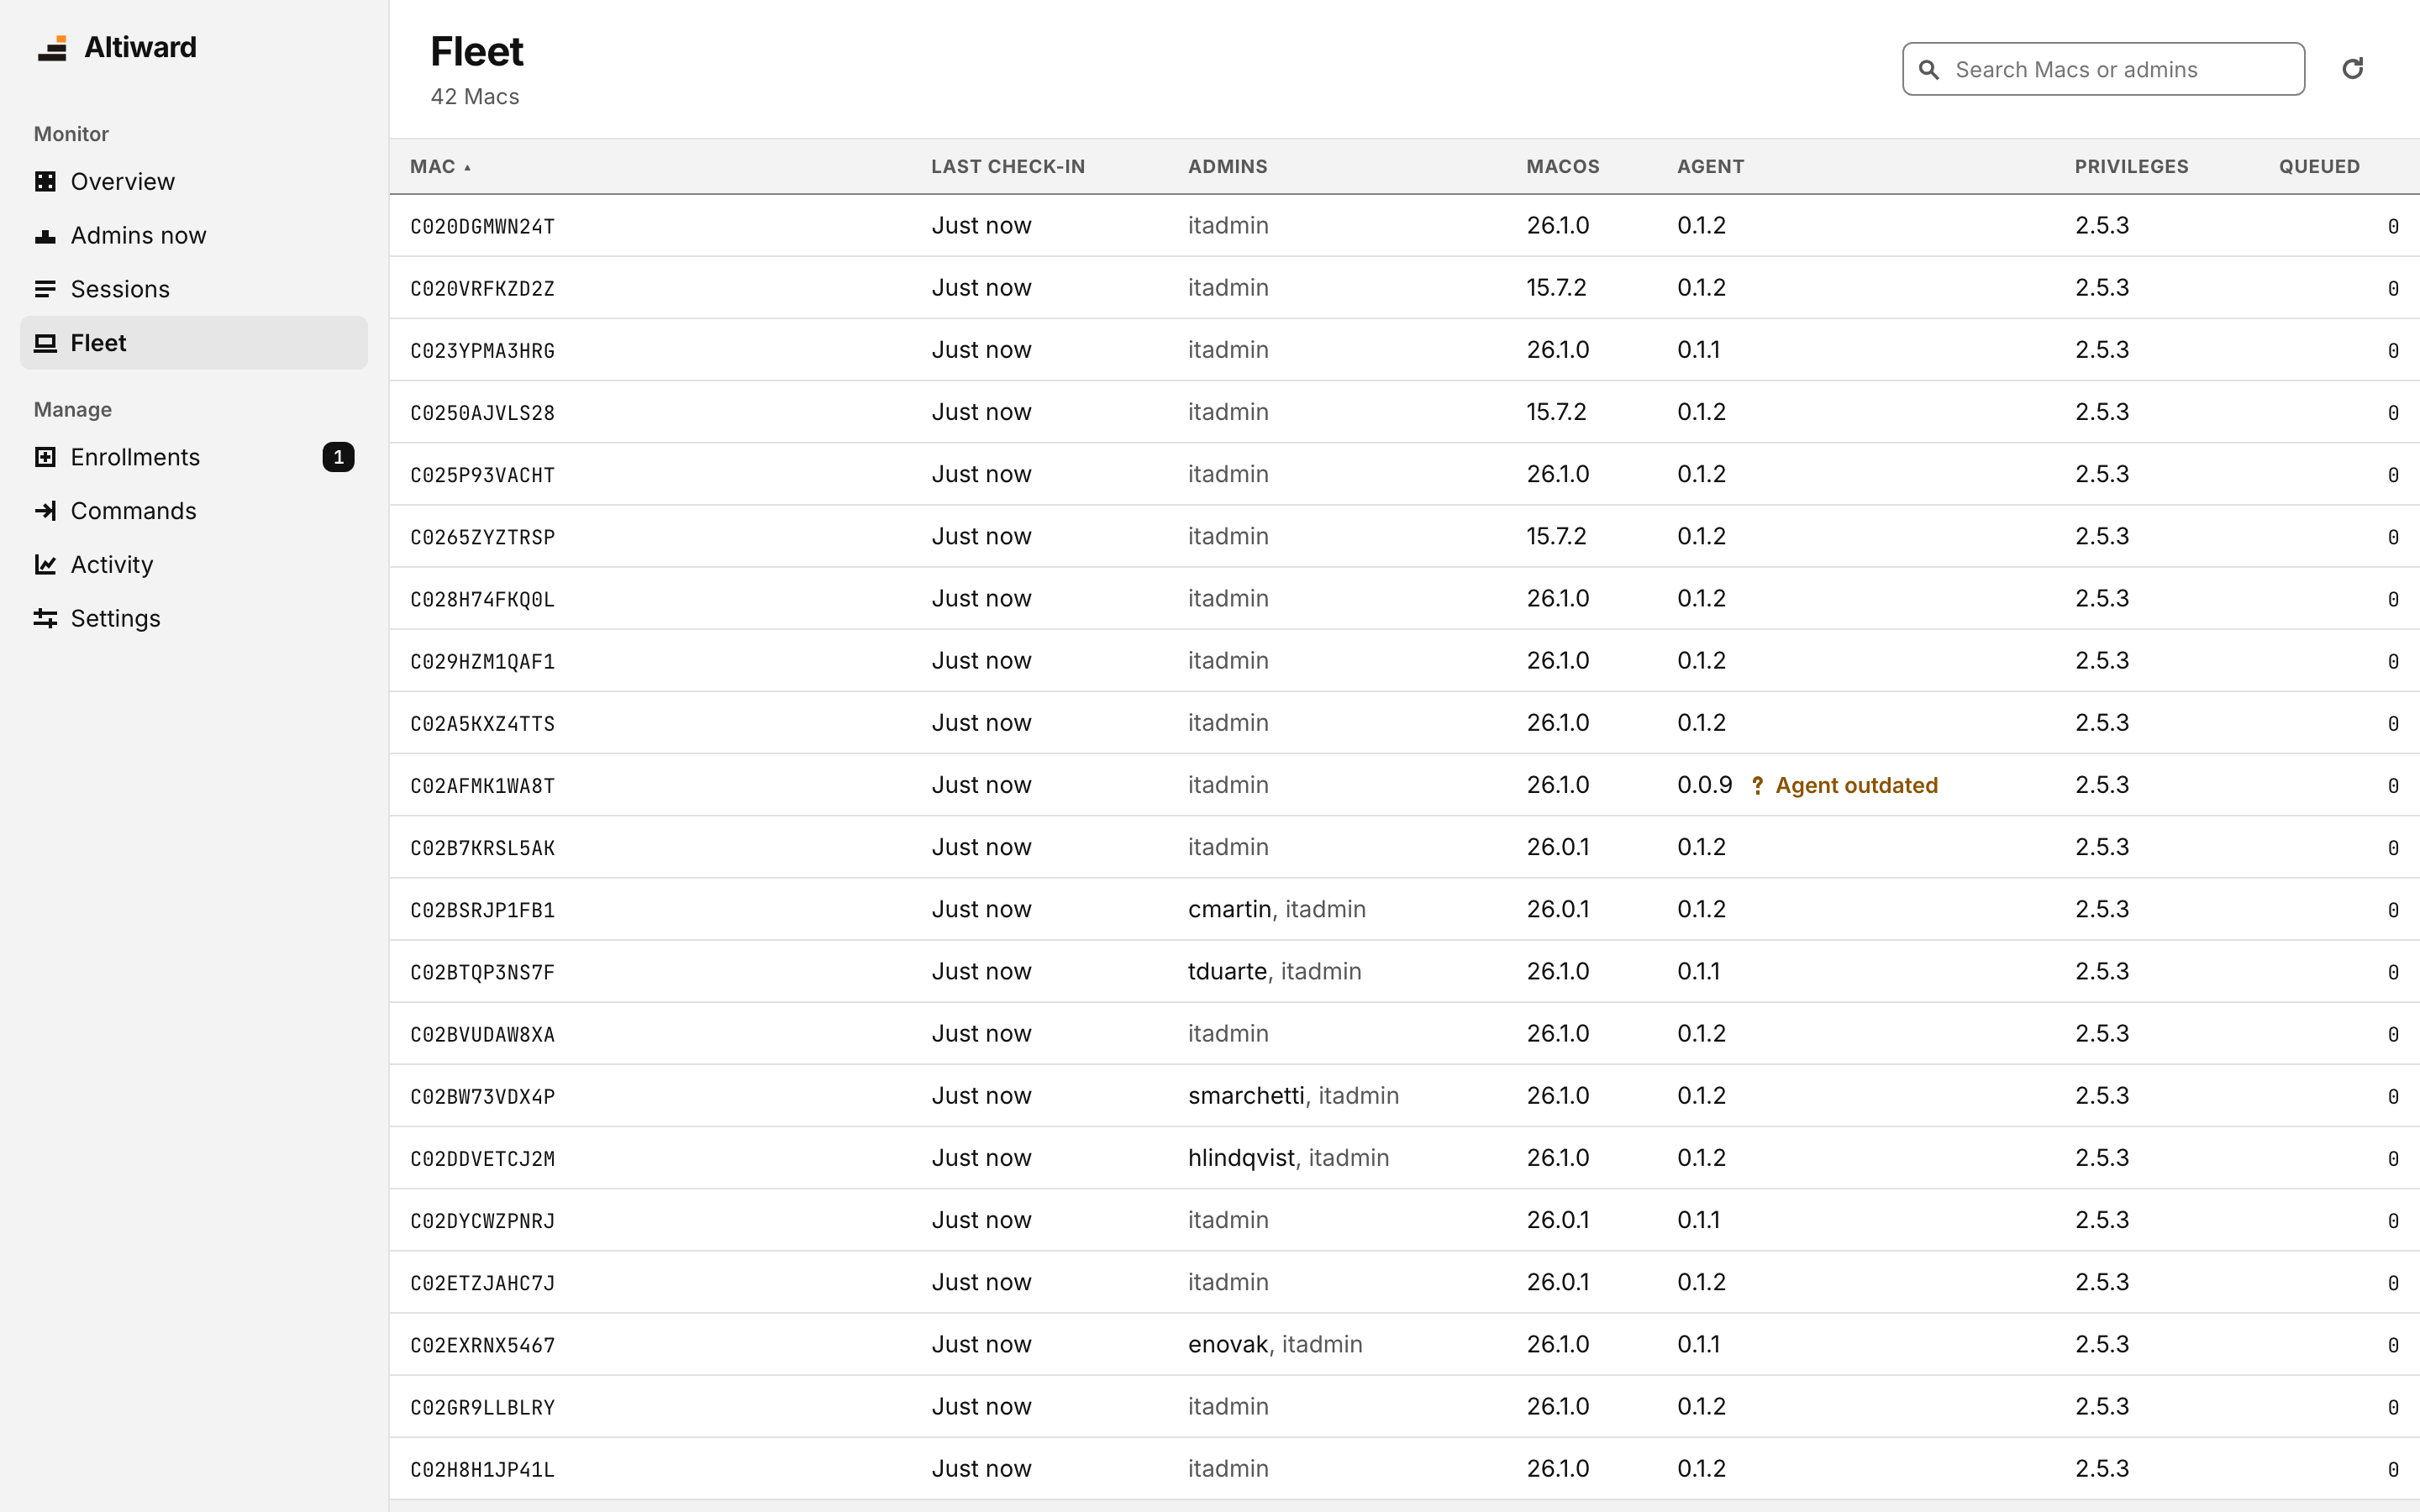This screenshot has width=2420, height=1512.
Task: Open Enrollments in the sidebar
Action: pos(194,457)
